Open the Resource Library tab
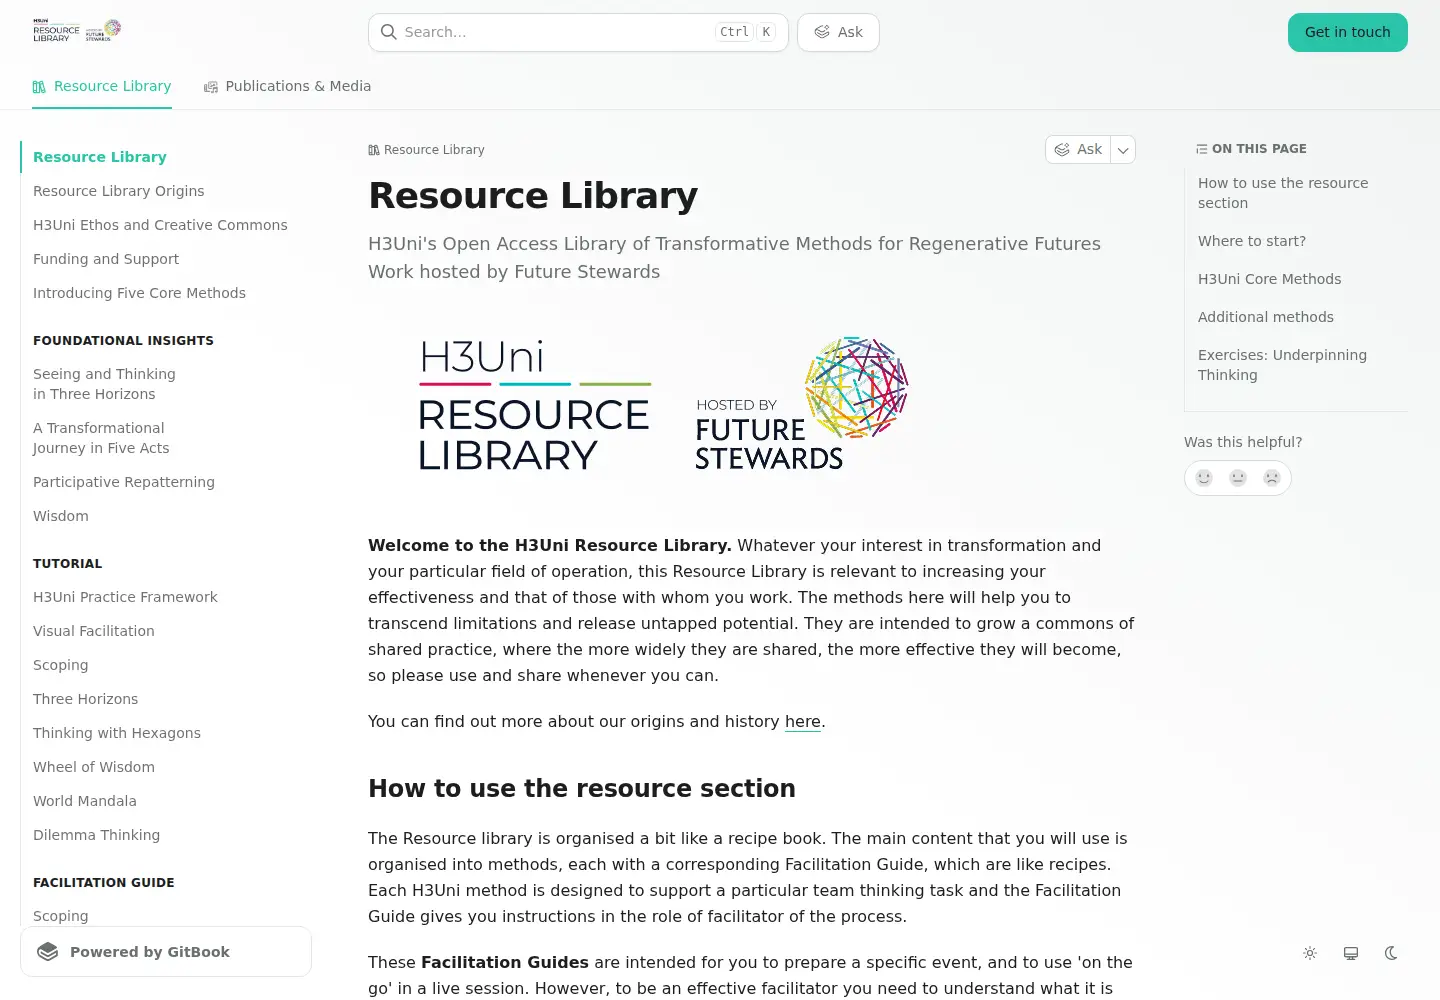The image size is (1440, 1000). coord(102,87)
